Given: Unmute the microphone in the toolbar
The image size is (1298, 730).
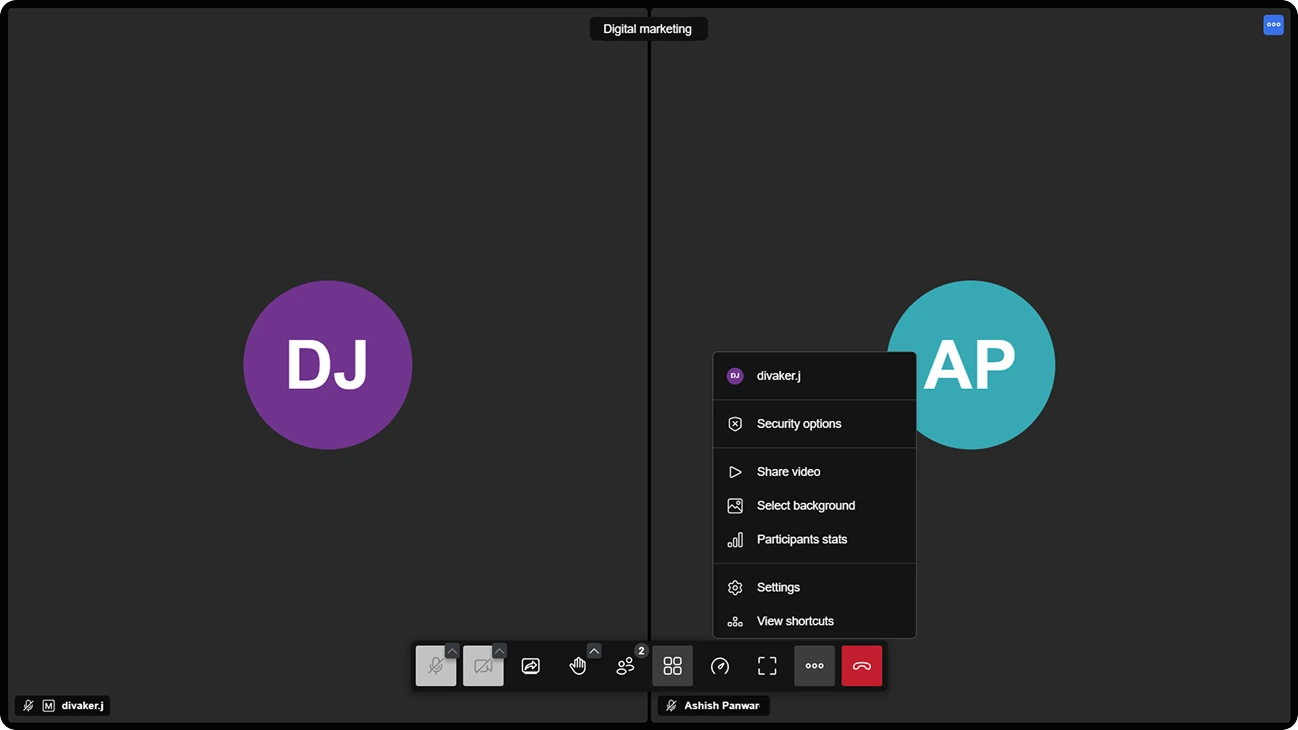Looking at the screenshot, I should [x=434, y=667].
